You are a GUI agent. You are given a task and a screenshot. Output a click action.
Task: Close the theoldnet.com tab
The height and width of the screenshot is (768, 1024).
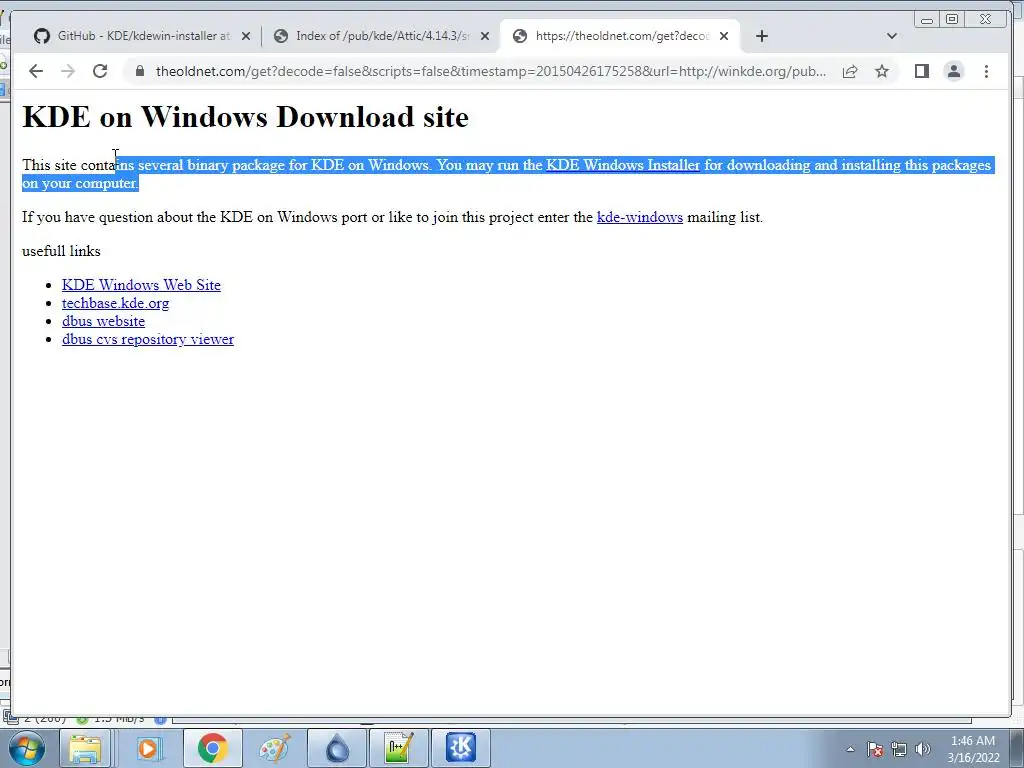point(724,36)
